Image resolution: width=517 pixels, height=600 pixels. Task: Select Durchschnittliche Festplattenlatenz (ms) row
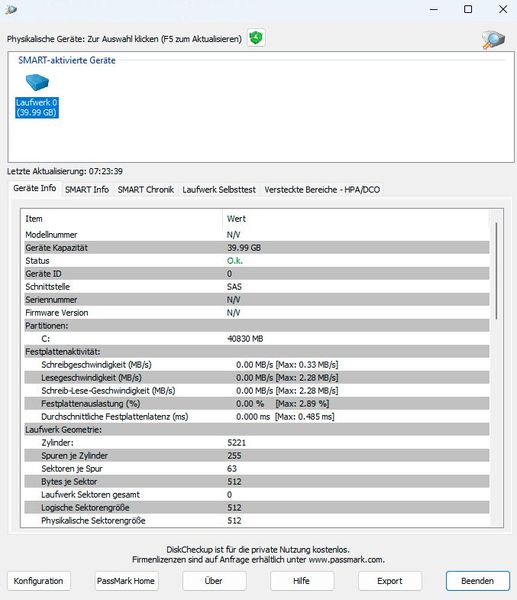pyautogui.click(x=257, y=417)
